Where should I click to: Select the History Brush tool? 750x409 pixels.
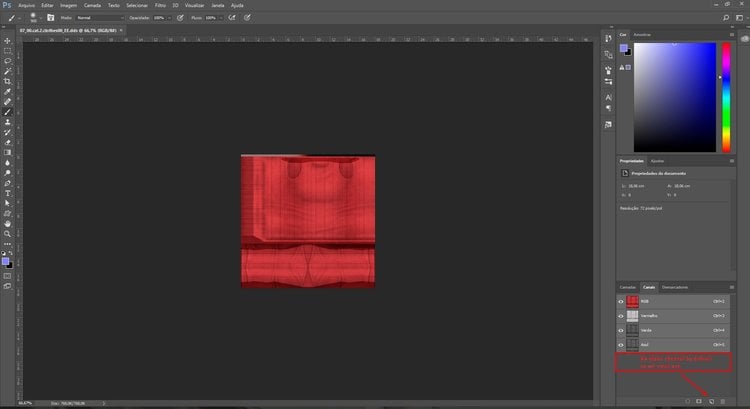click(x=7, y=132)
